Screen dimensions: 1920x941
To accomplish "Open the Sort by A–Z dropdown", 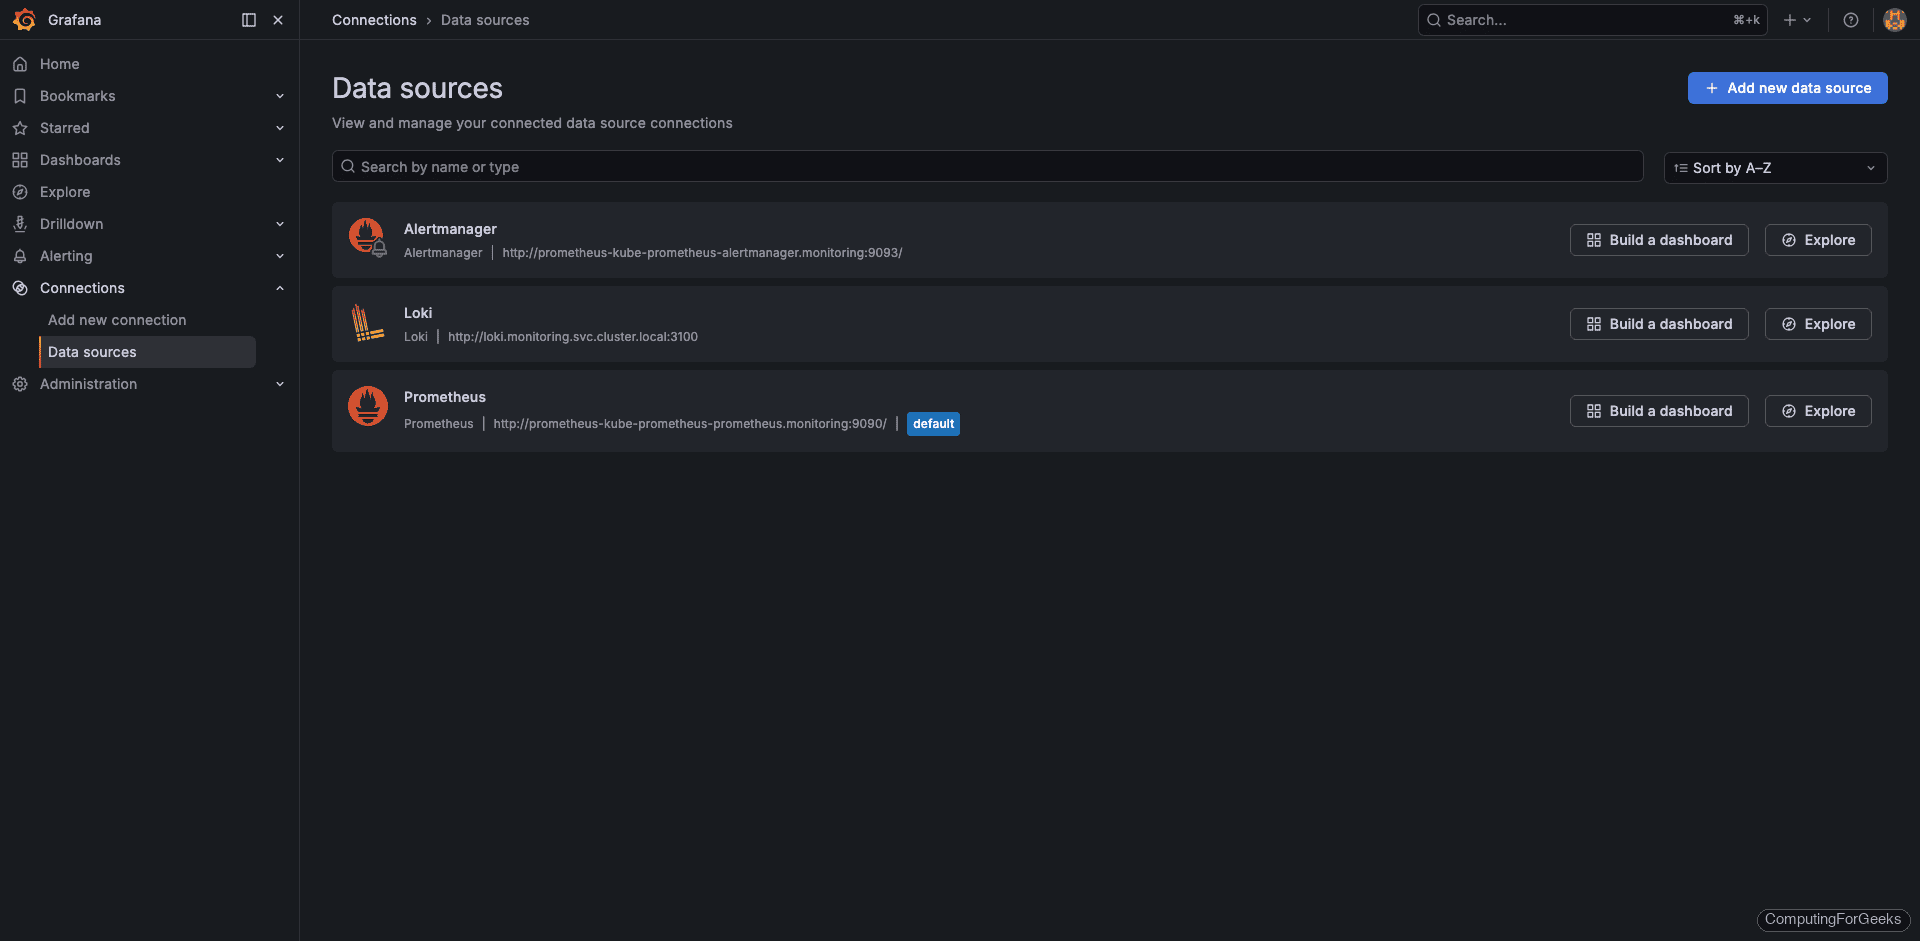I will pos(1774,167).
